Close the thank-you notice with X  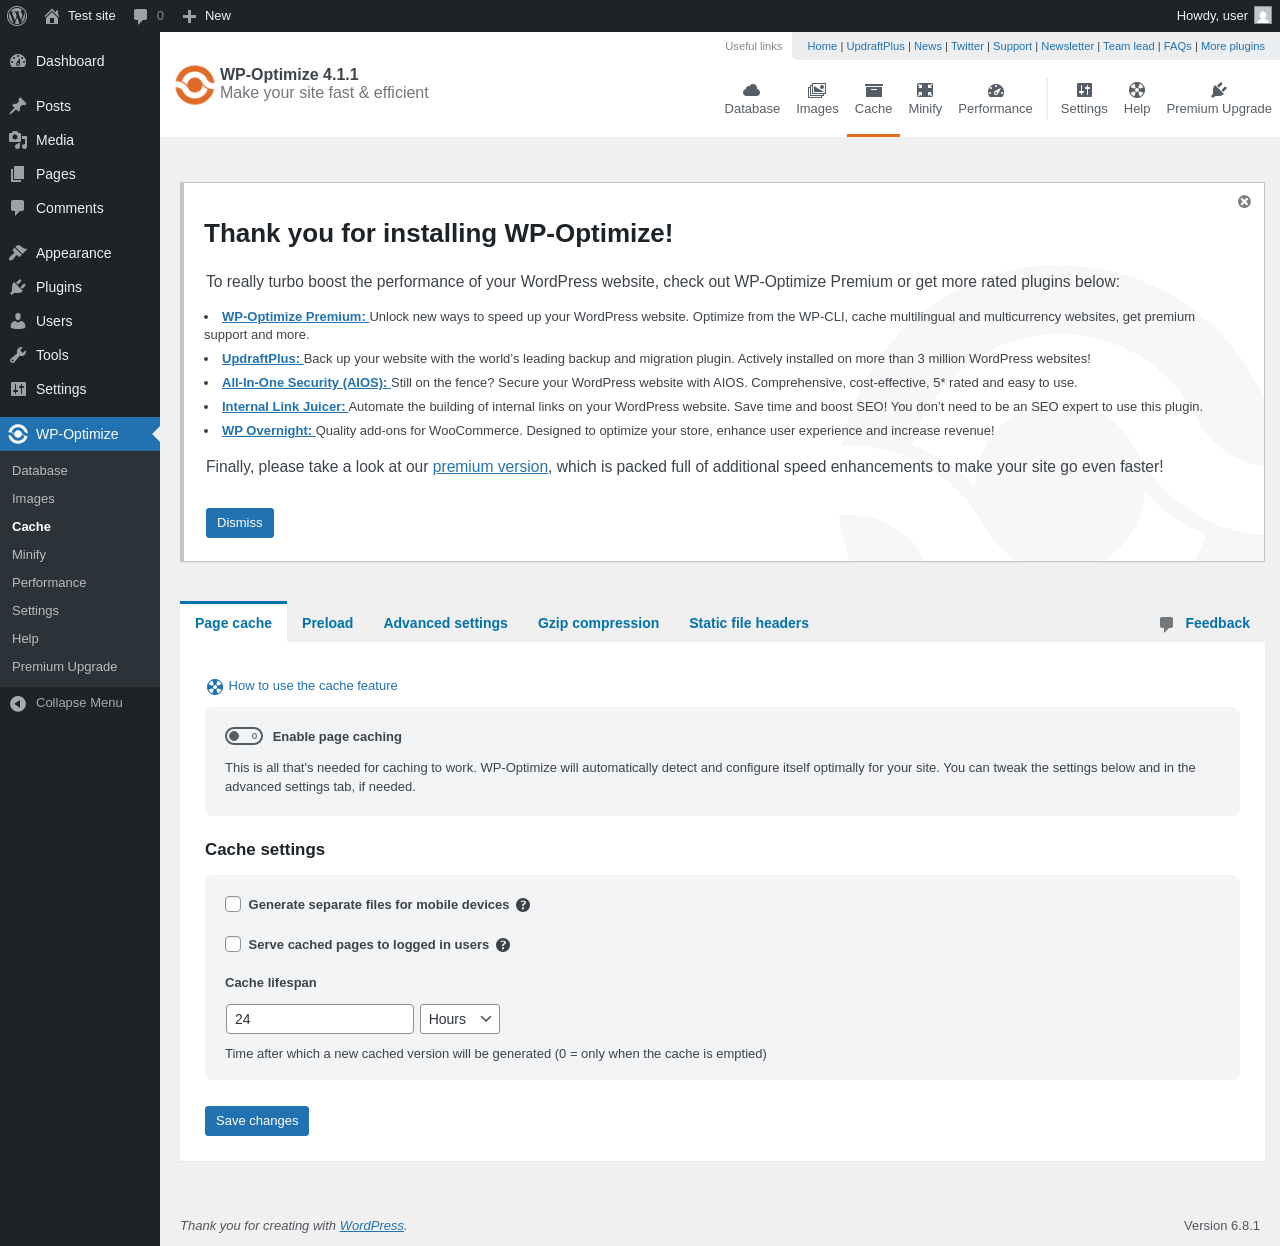[x=1244, y=201]
